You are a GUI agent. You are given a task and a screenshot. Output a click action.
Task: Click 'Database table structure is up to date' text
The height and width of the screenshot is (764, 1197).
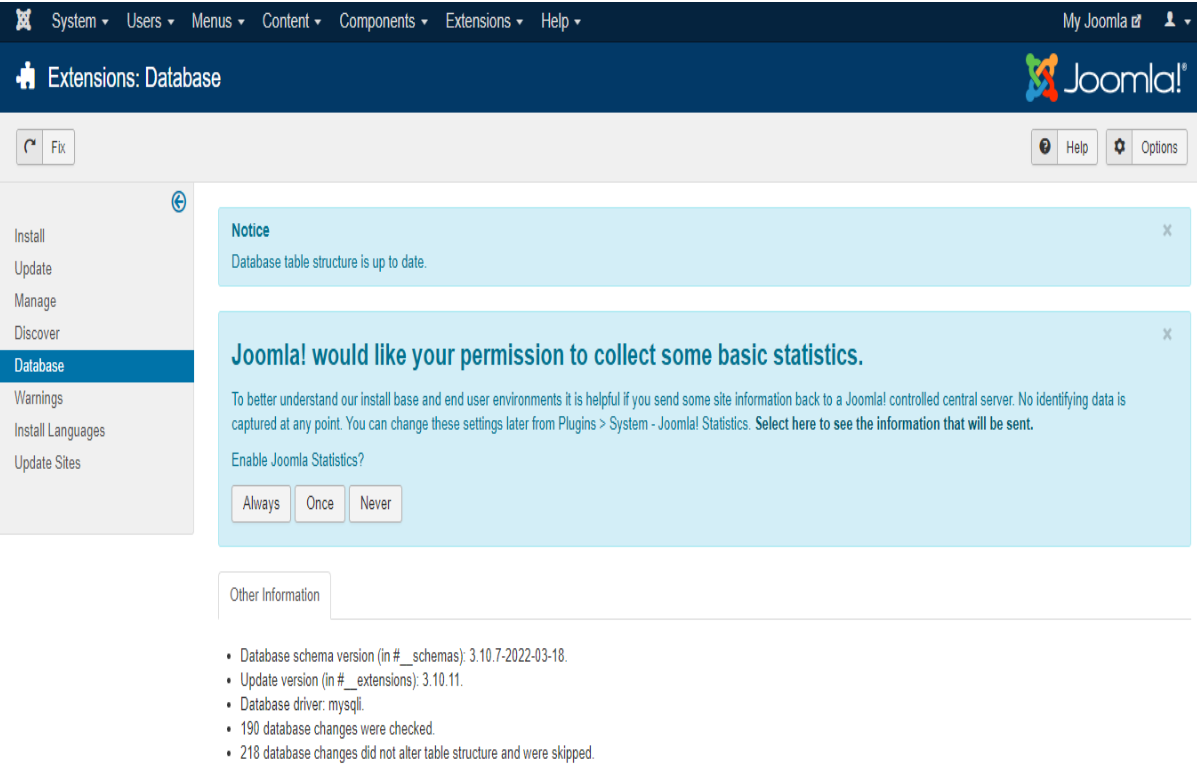(329, 262)
